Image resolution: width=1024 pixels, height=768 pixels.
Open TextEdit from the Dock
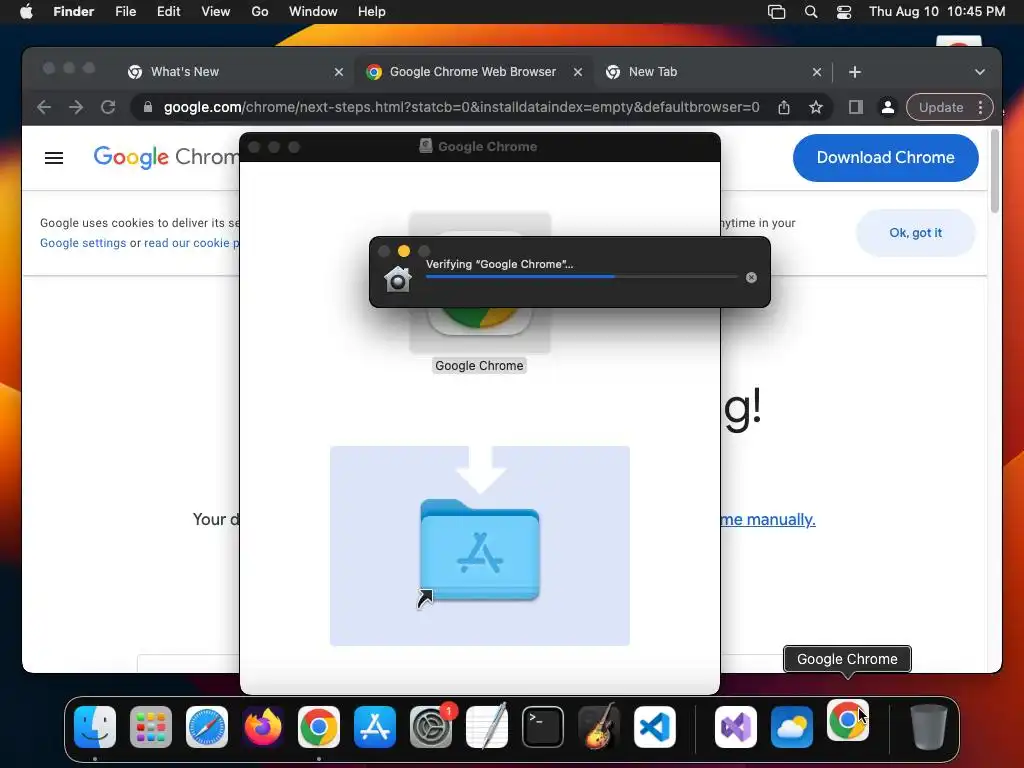point(487,727)
